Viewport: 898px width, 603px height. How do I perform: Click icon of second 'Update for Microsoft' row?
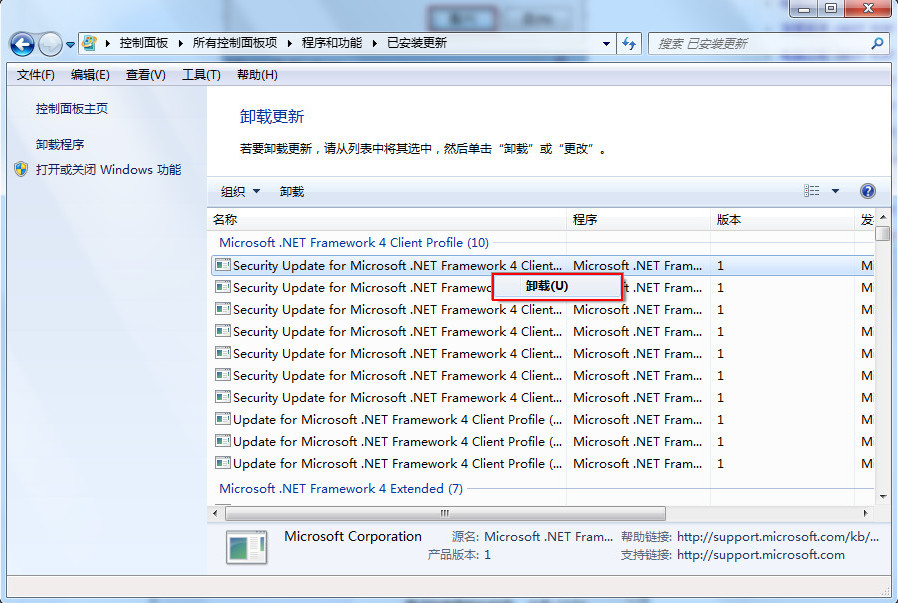pos(223,441)
